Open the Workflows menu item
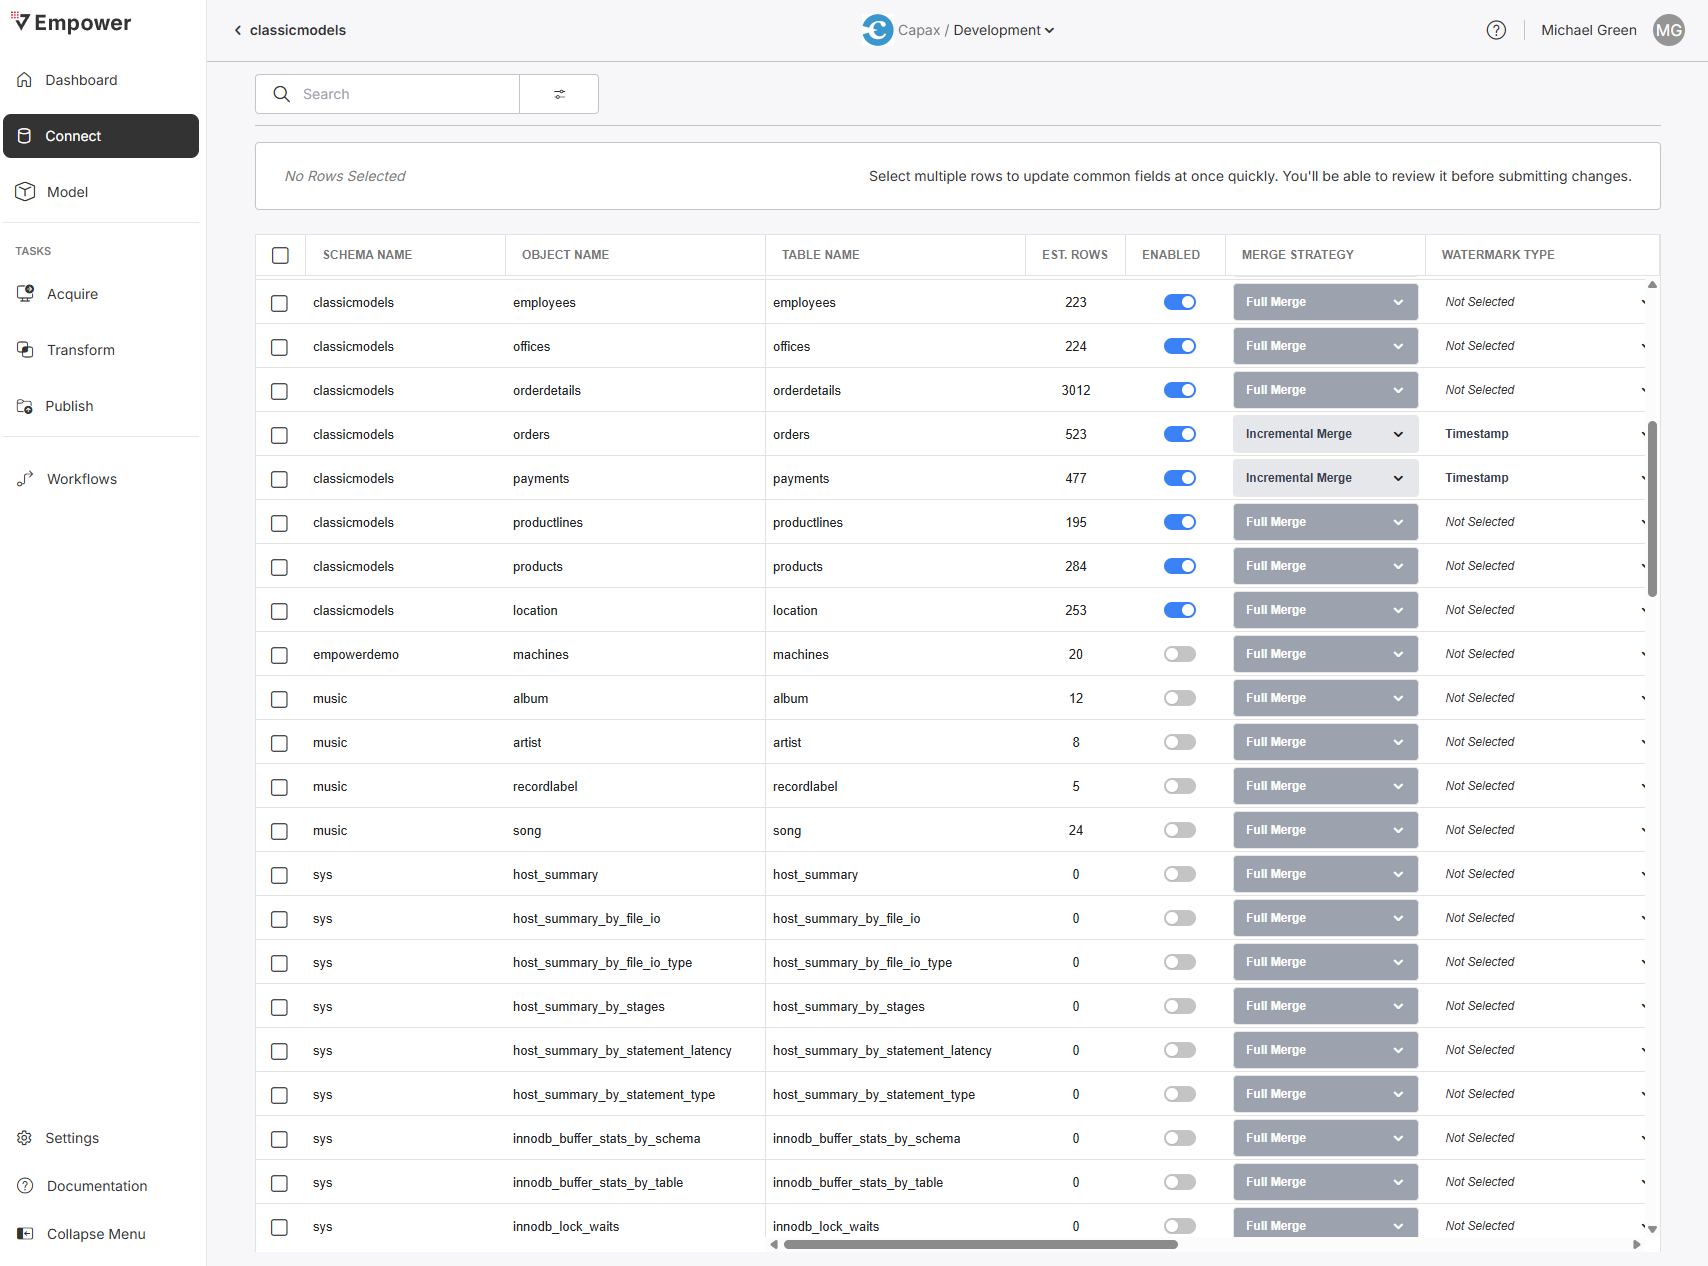1708x1266 pixels. (101, 479)
